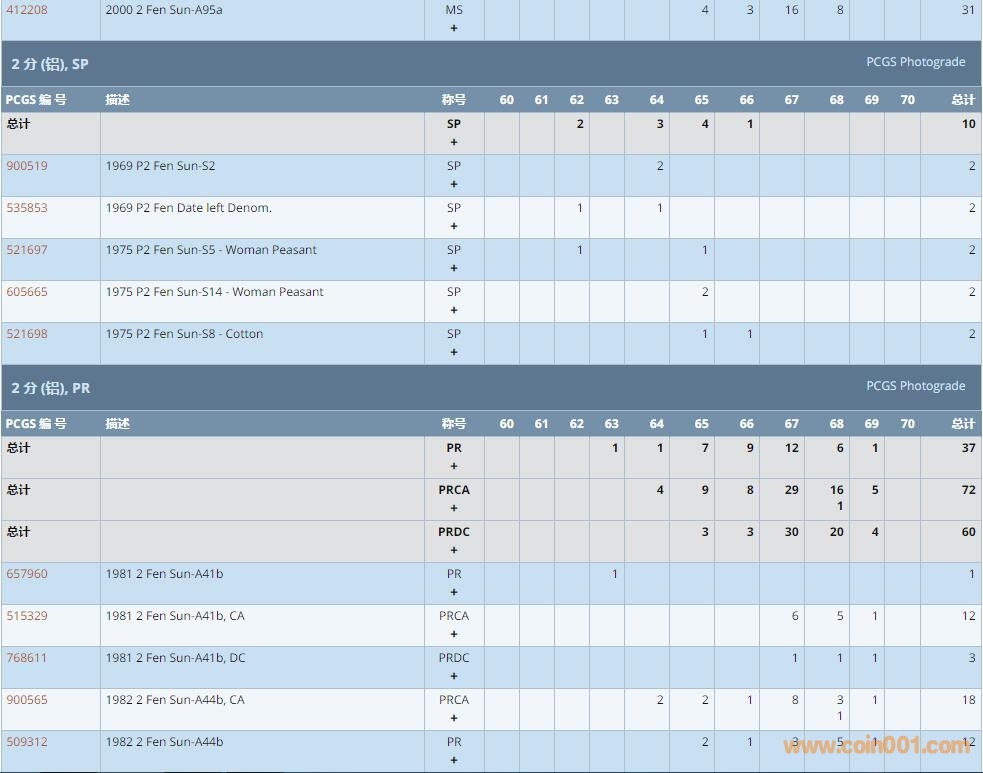Expand plus sign under SP total row
The image size is (983, 773).
click(454, 142)
